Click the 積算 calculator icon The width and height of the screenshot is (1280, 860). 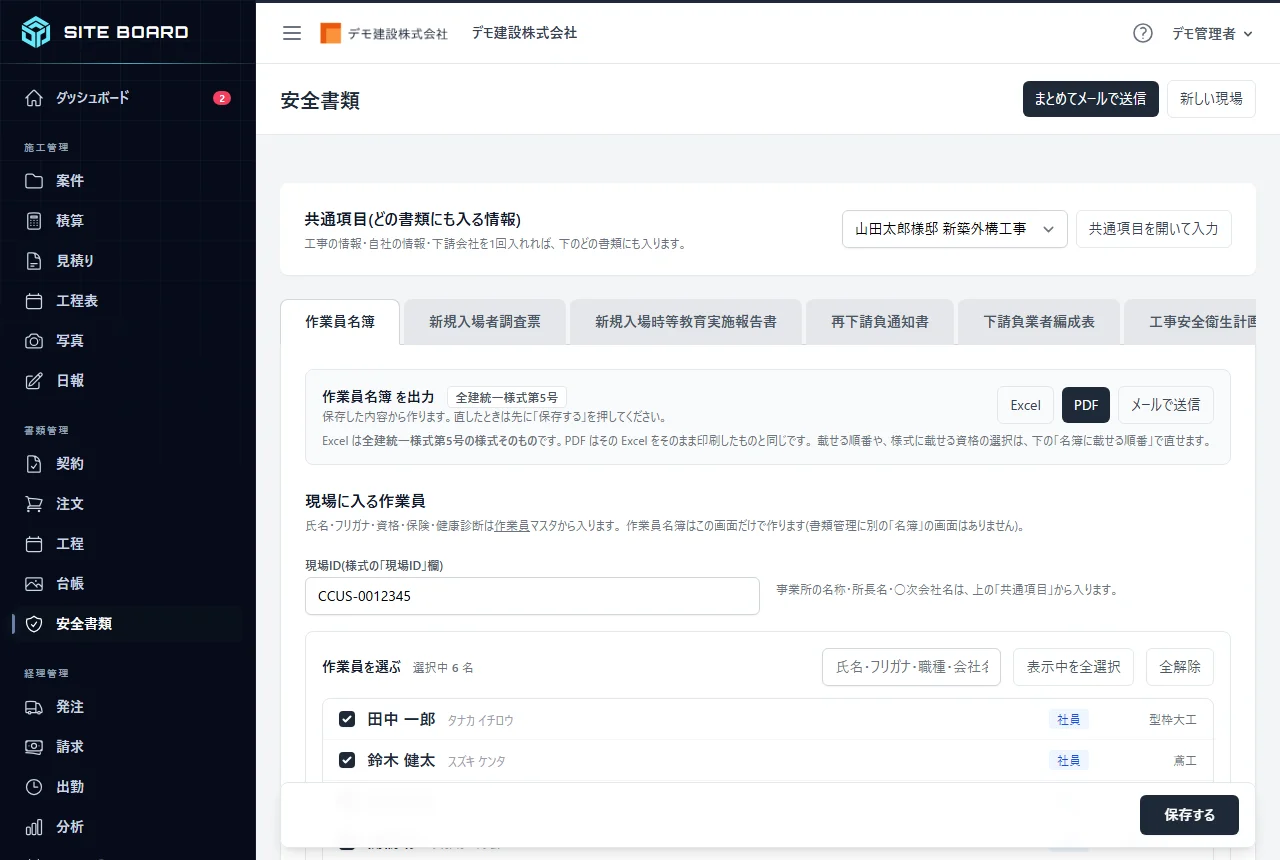pyautogui.click(x=34, y=221)
